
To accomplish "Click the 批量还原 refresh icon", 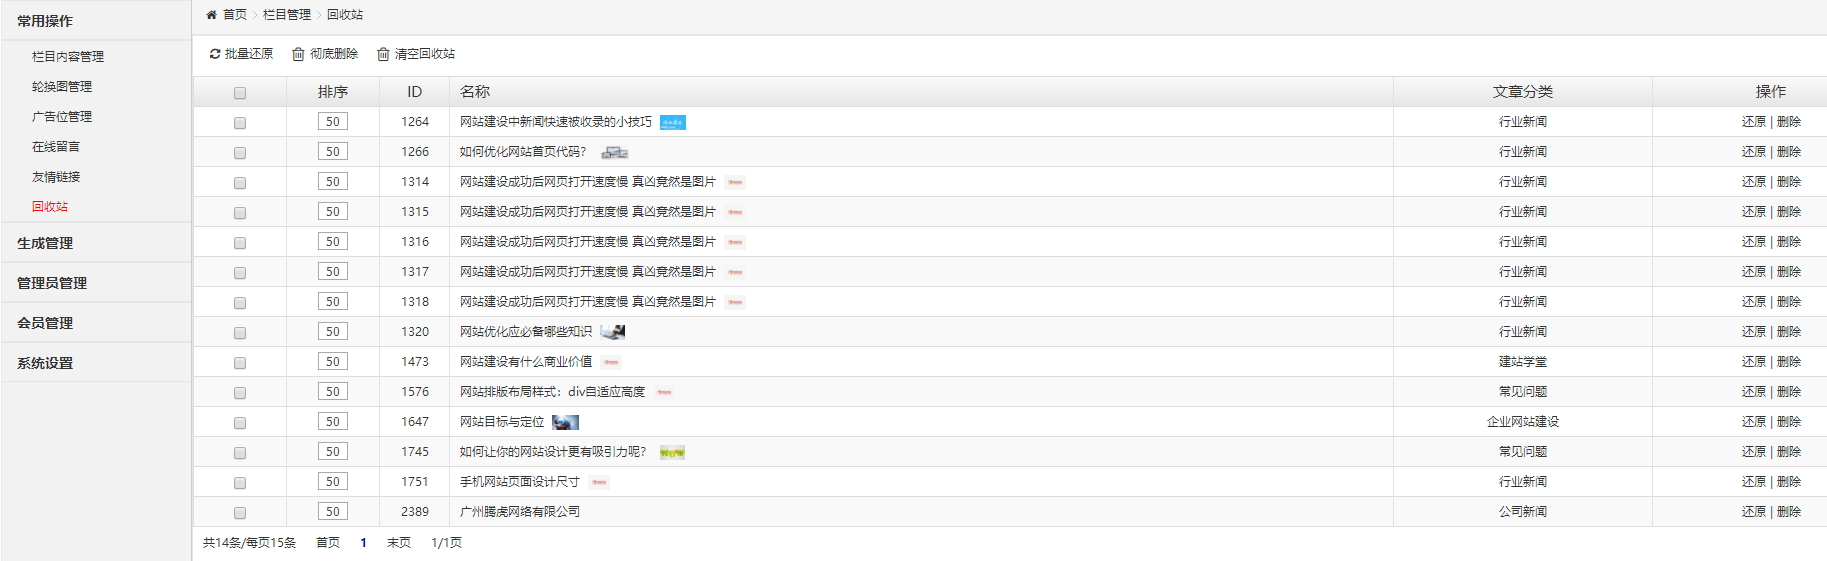I will pos(215,54).
